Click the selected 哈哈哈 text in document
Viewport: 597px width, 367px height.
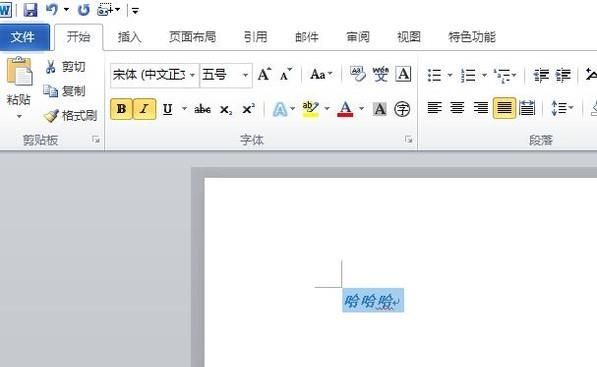pyautogui.click(x=368, y=301)
